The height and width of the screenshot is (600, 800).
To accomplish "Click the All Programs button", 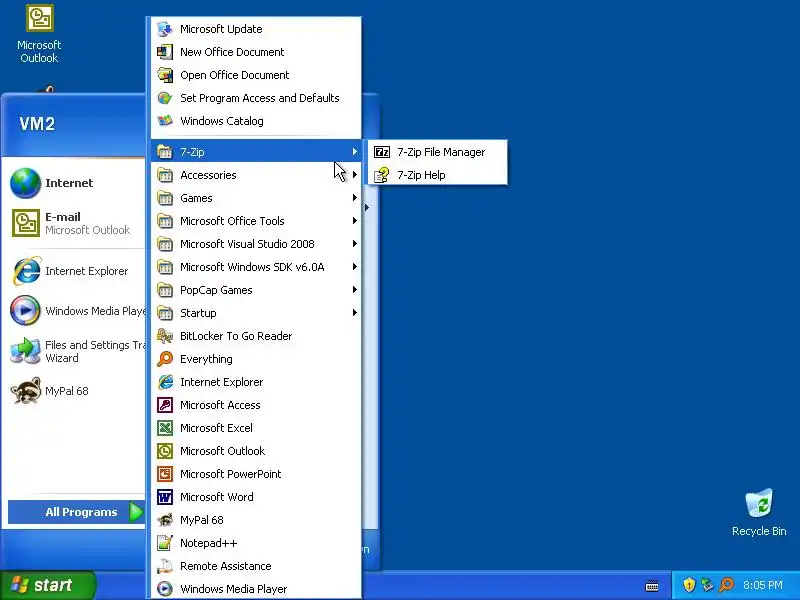I will [x=77, y=512].
